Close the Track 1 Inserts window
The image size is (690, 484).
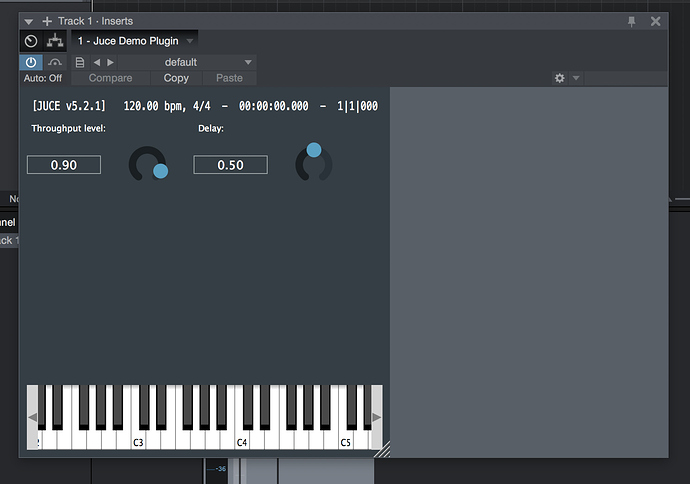point(655,21)
